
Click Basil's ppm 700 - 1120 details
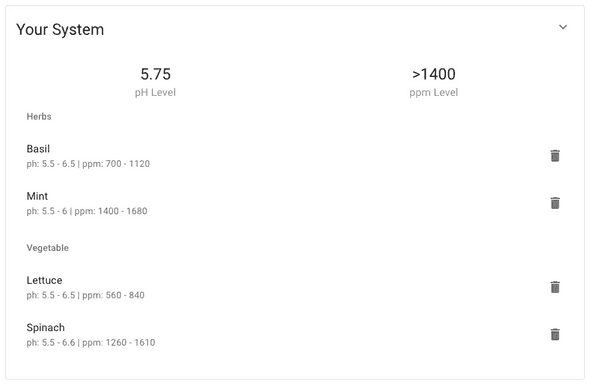click(116, 164)
